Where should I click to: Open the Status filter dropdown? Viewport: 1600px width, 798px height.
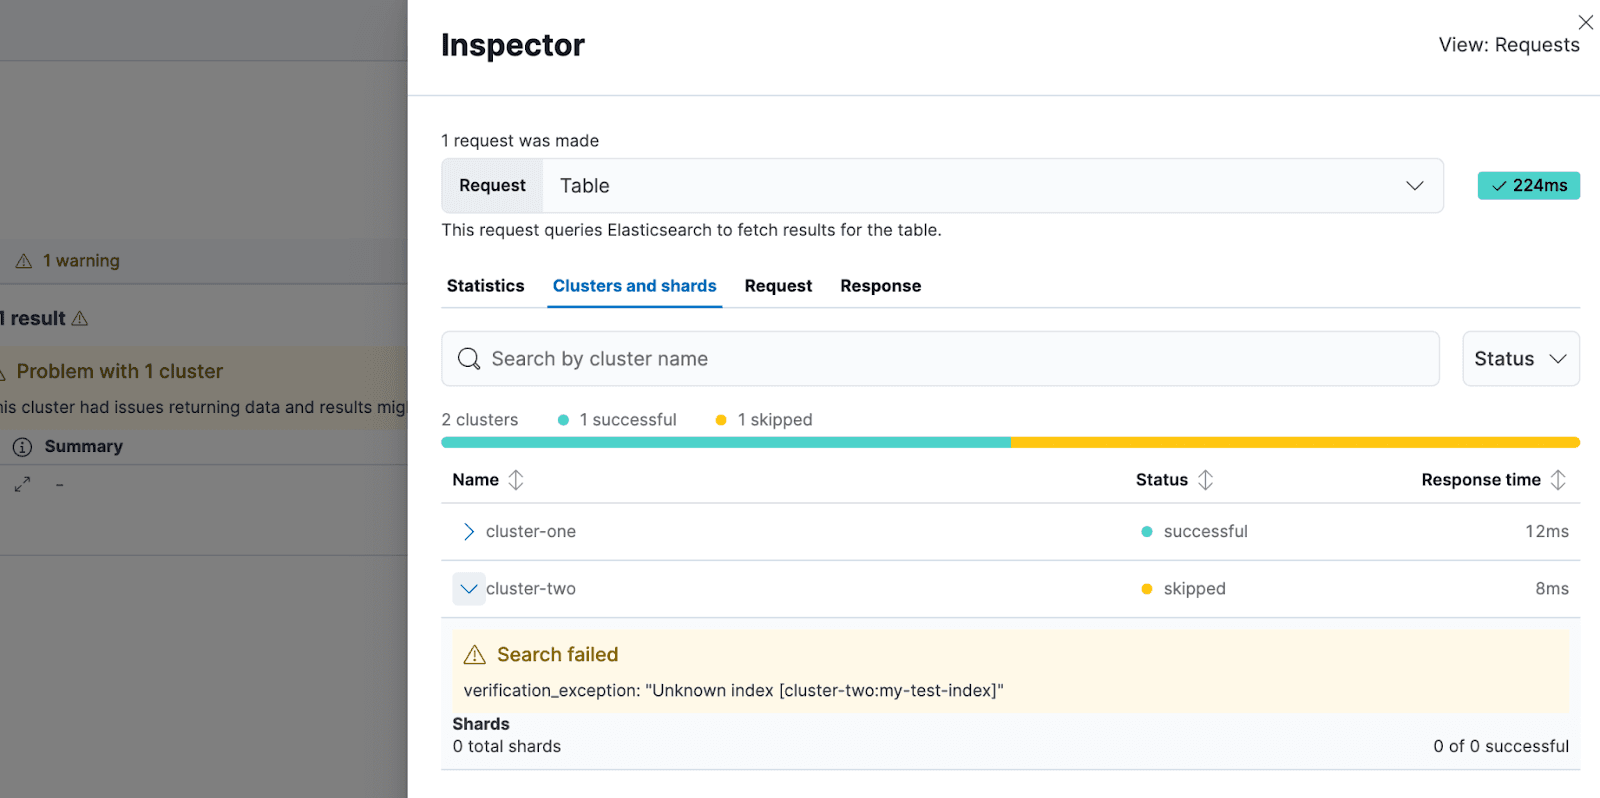point(1520,359)
